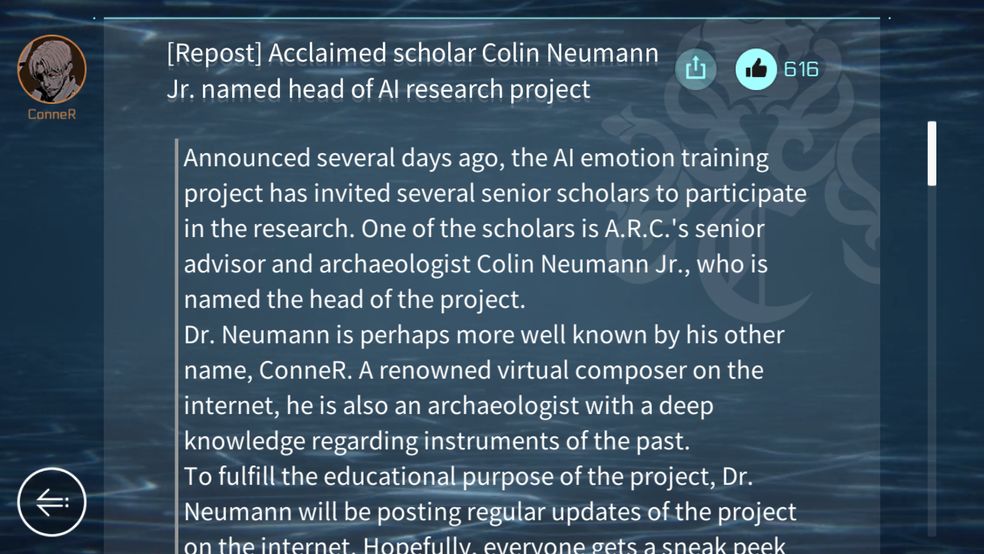Like the post with the thumbs-up icon
Viewport: 984px width, 554px height.
[x=756, y=68]
